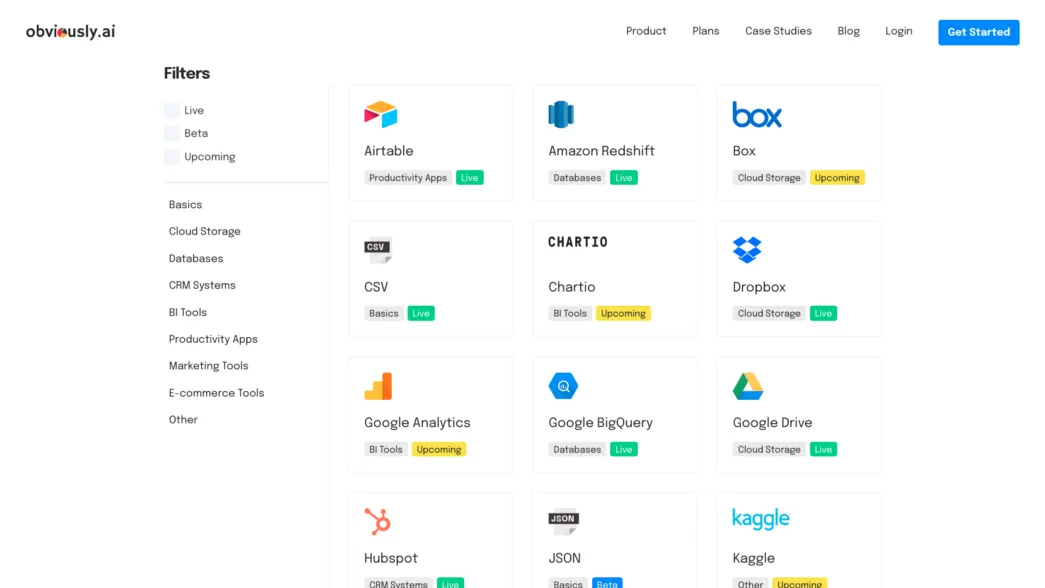This screenshot has height=588, width=1045.
Task: Click the Google Drive logo icon
Action: [x=748, y=386]
